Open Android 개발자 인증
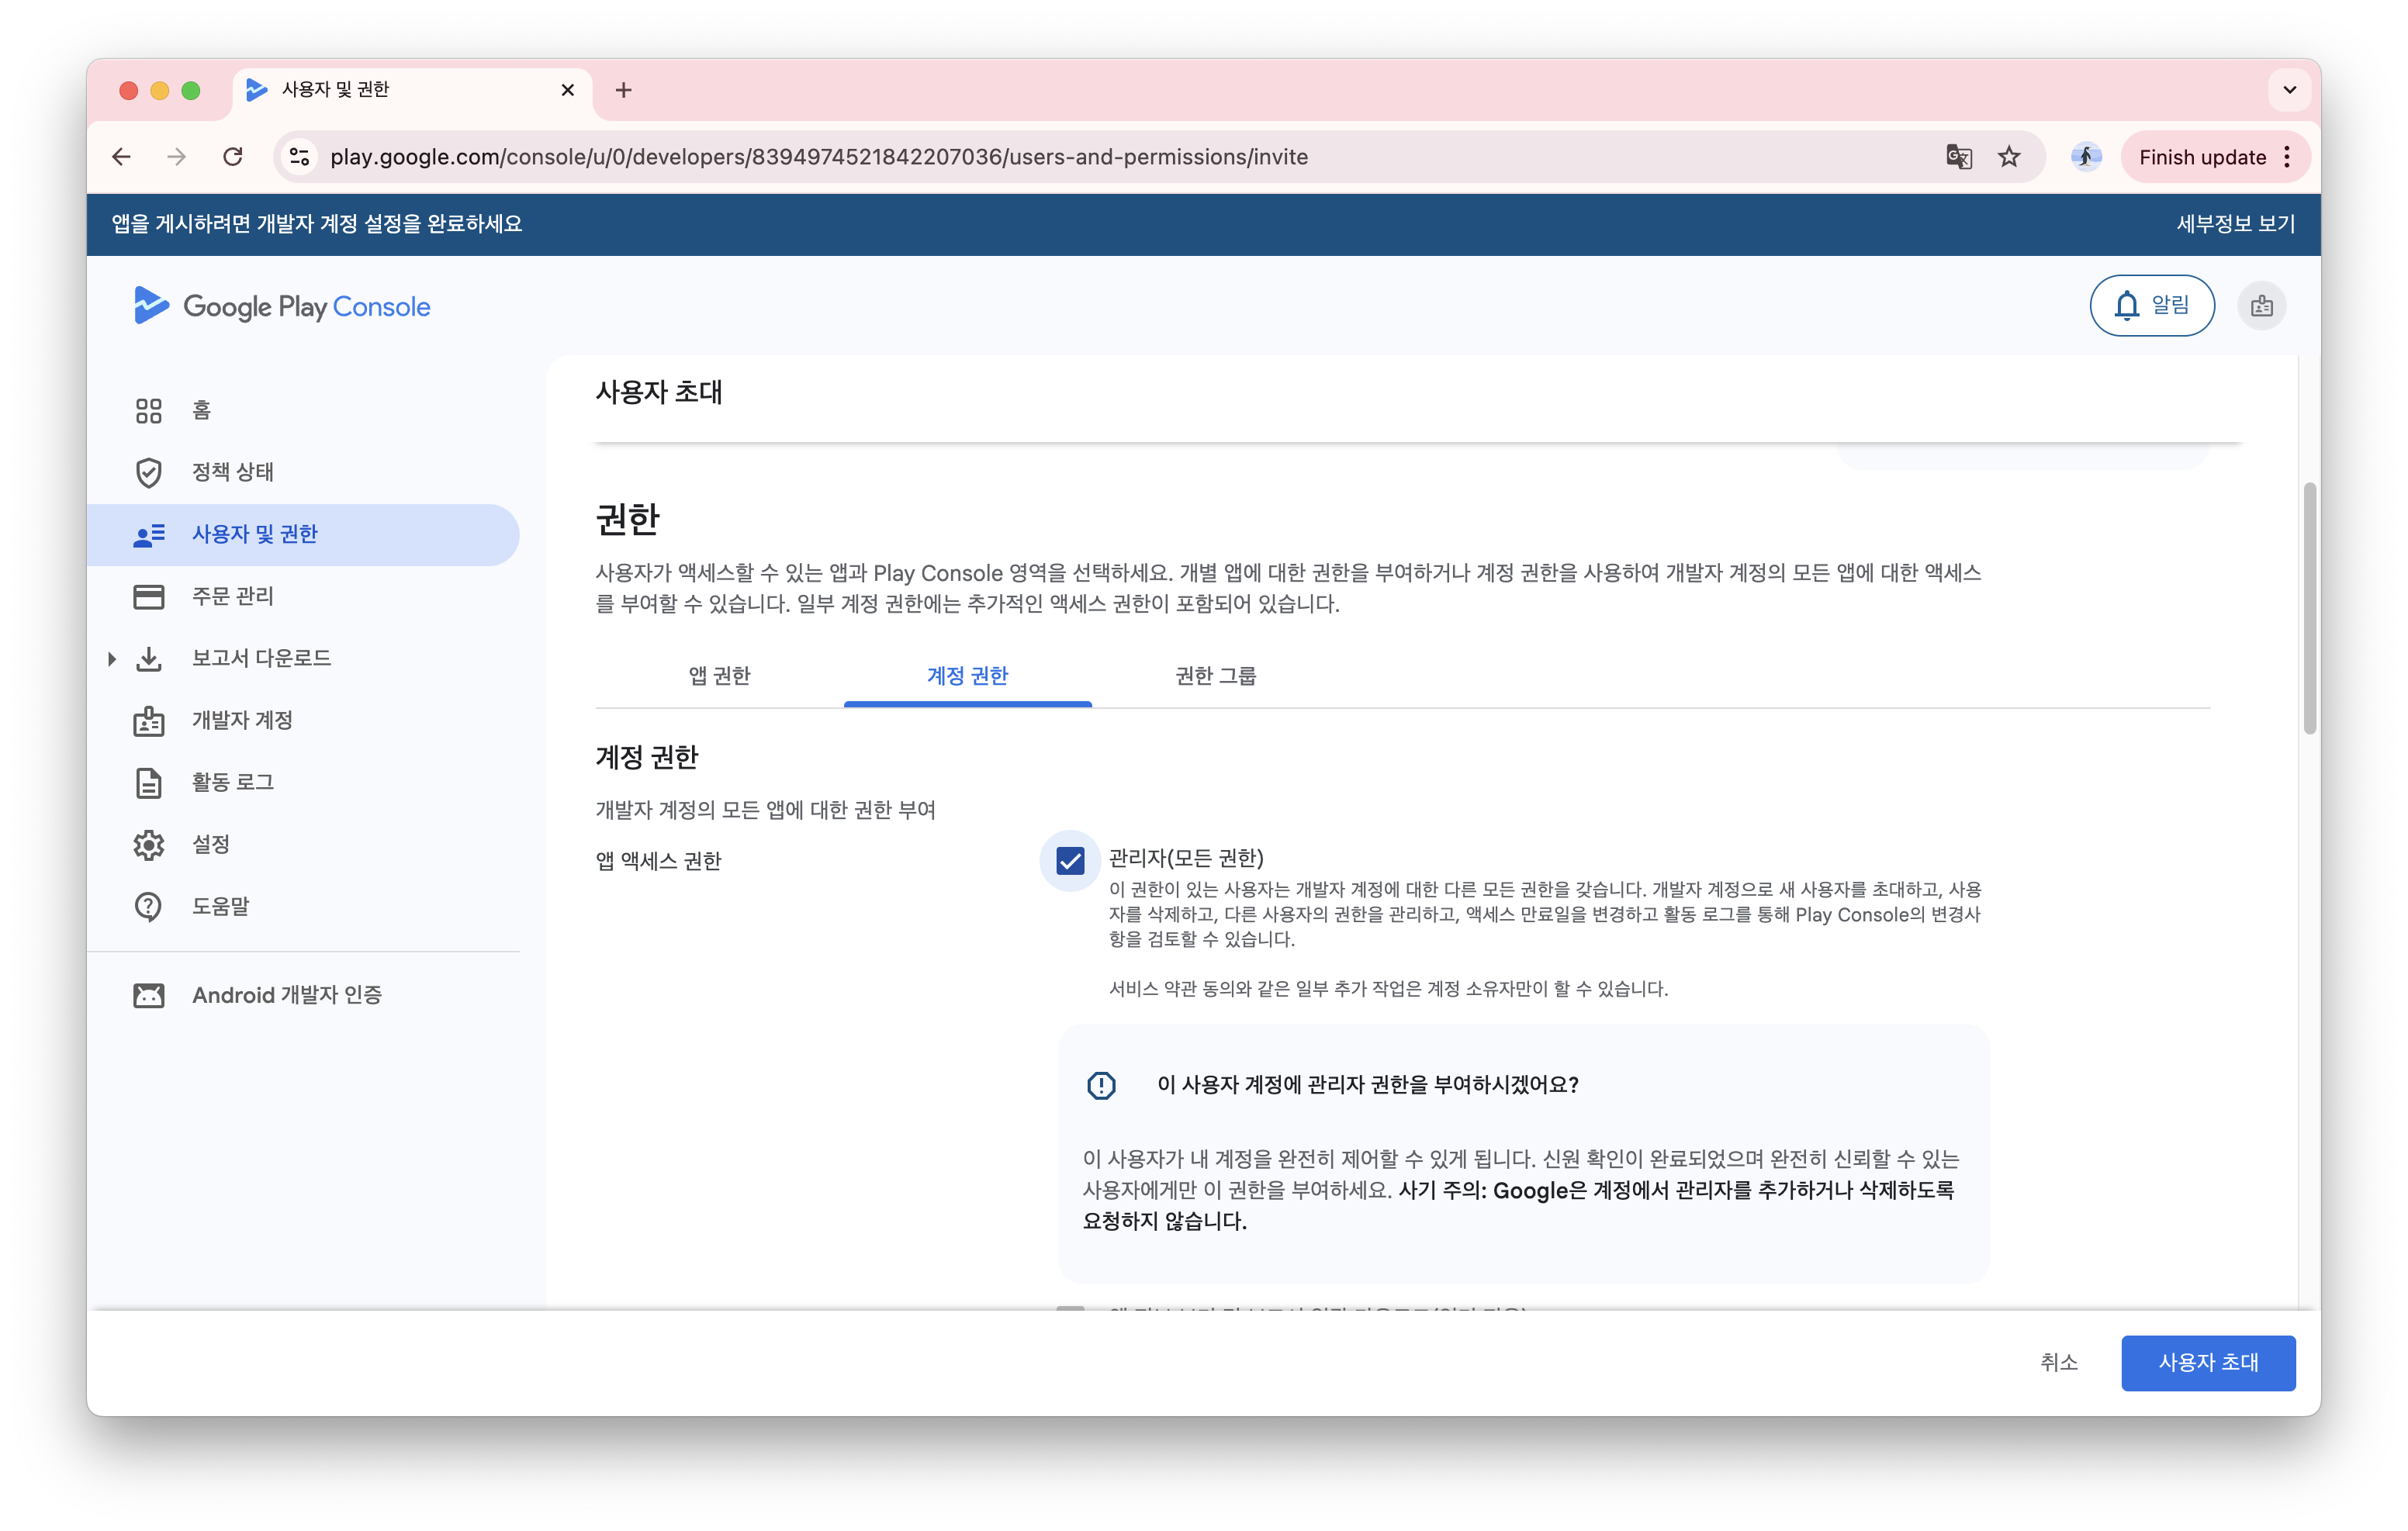Screen dimensions: 2408x1531 [287, 994]
